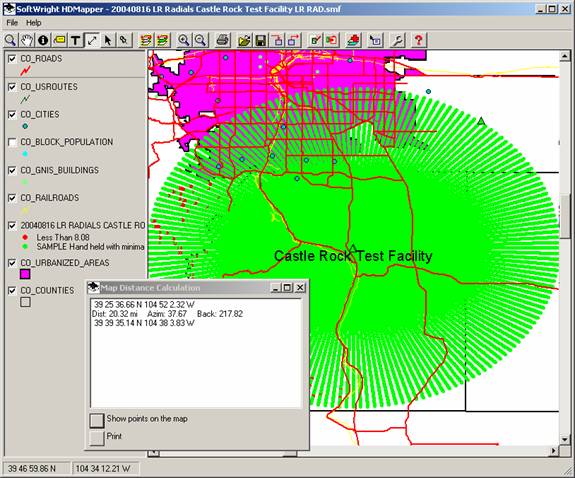
Task: Click the red question mark help icon
Action: [x=418, y=40]
